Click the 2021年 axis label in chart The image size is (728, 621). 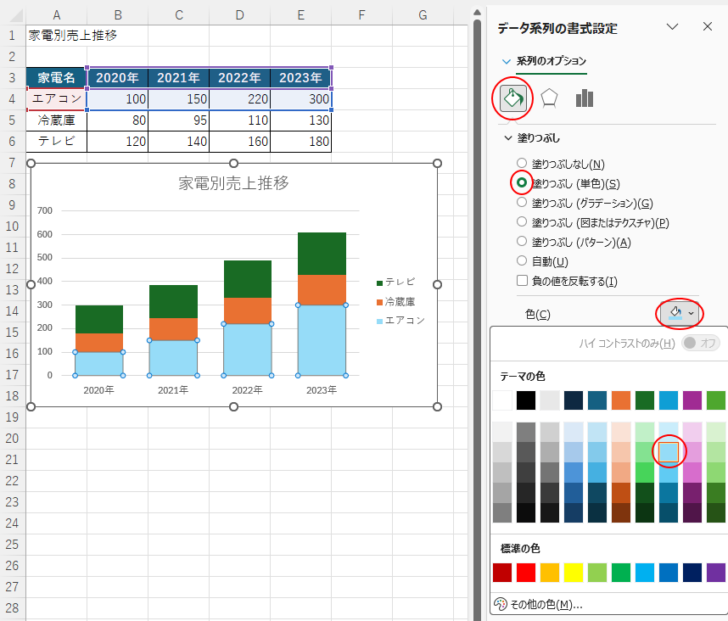[173, 390]
